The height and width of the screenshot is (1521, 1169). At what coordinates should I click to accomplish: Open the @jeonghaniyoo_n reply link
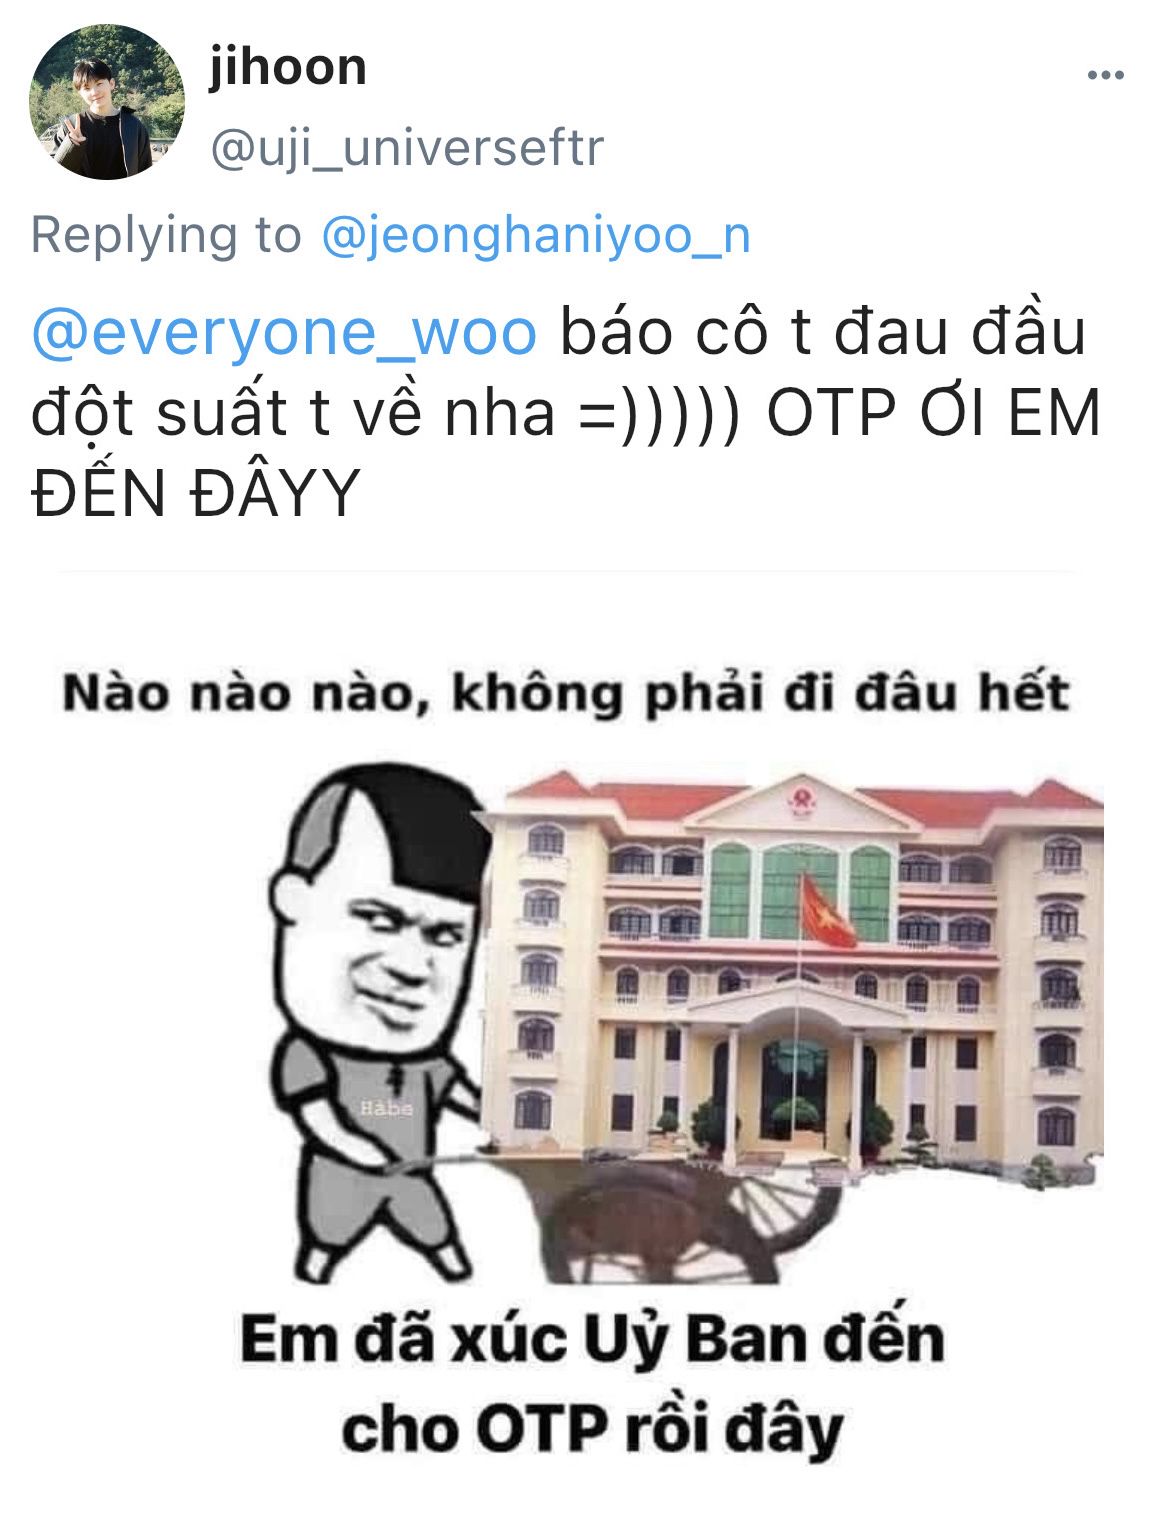(x=536, y=237)
